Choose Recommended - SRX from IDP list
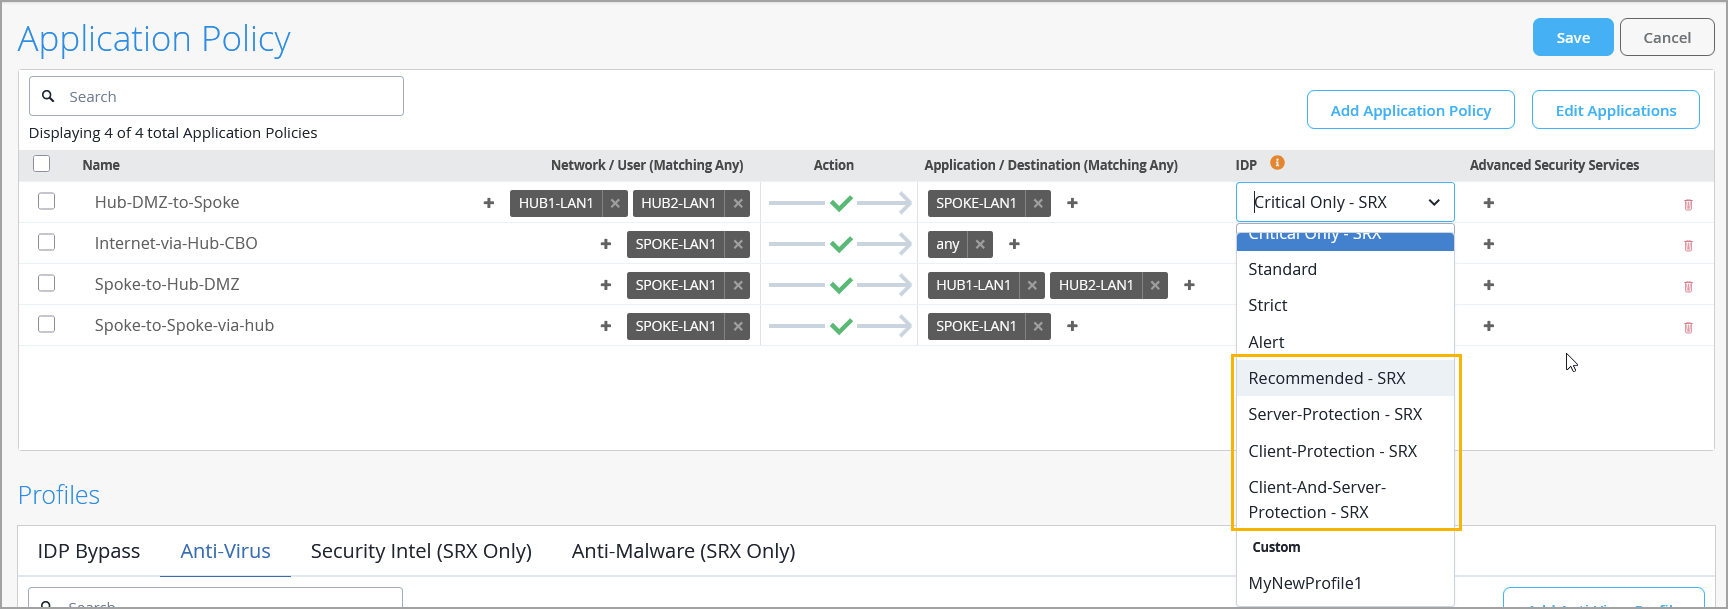 click(1327, 378)
